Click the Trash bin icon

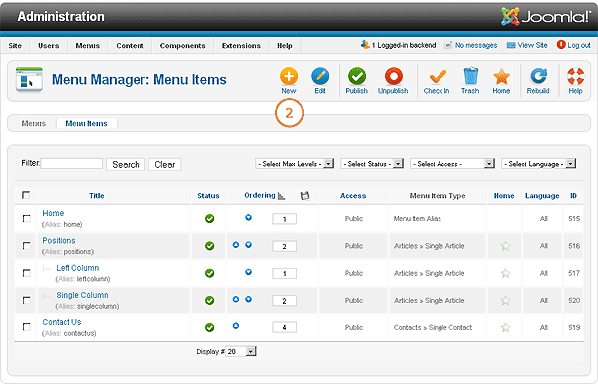470,76
